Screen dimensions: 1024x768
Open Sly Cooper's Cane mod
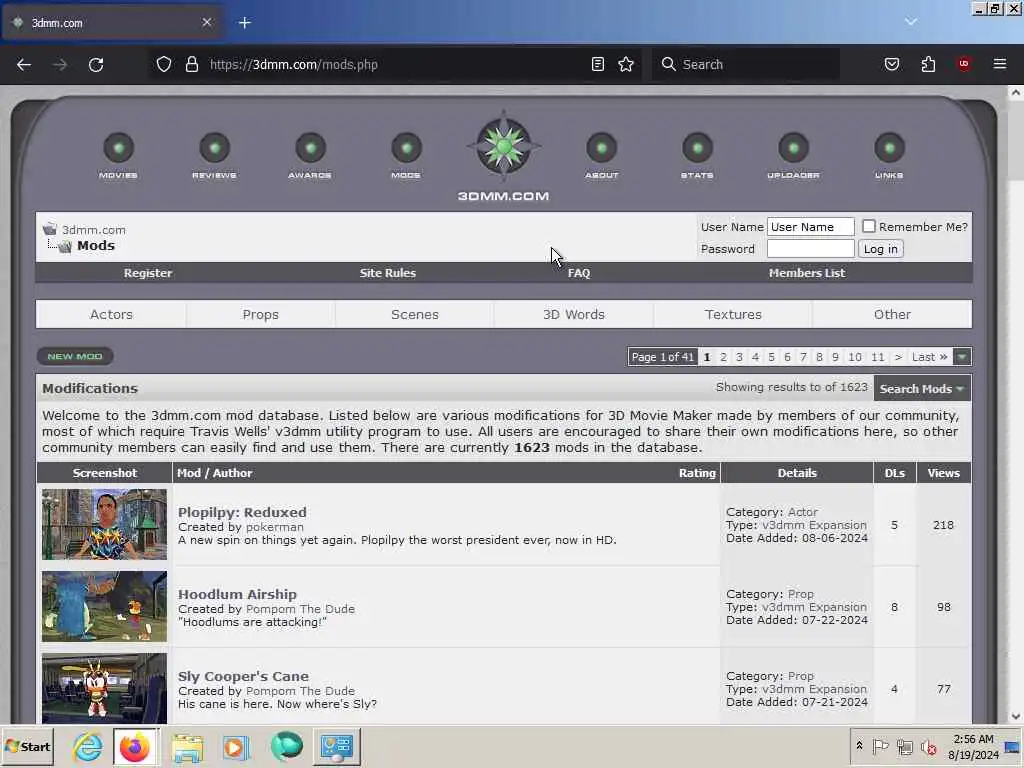pos(243,677)
